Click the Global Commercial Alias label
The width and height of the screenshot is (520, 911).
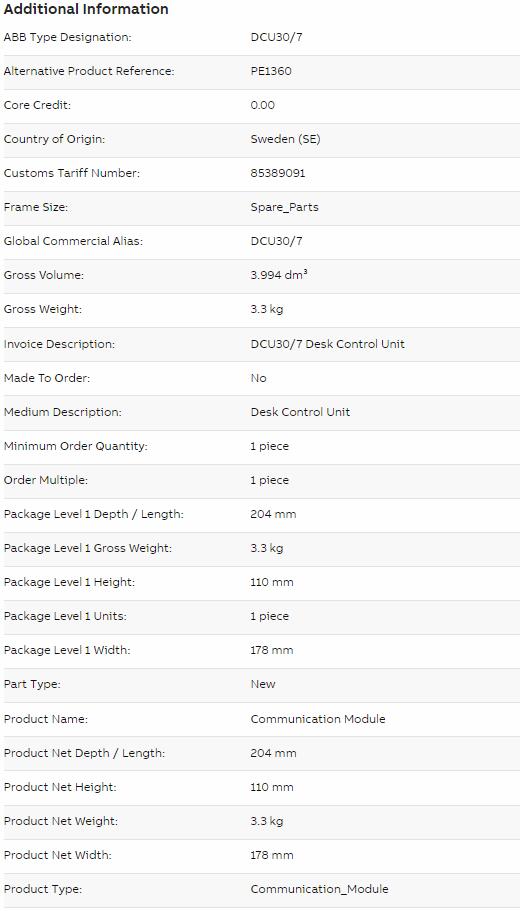[x=73, y=241]
